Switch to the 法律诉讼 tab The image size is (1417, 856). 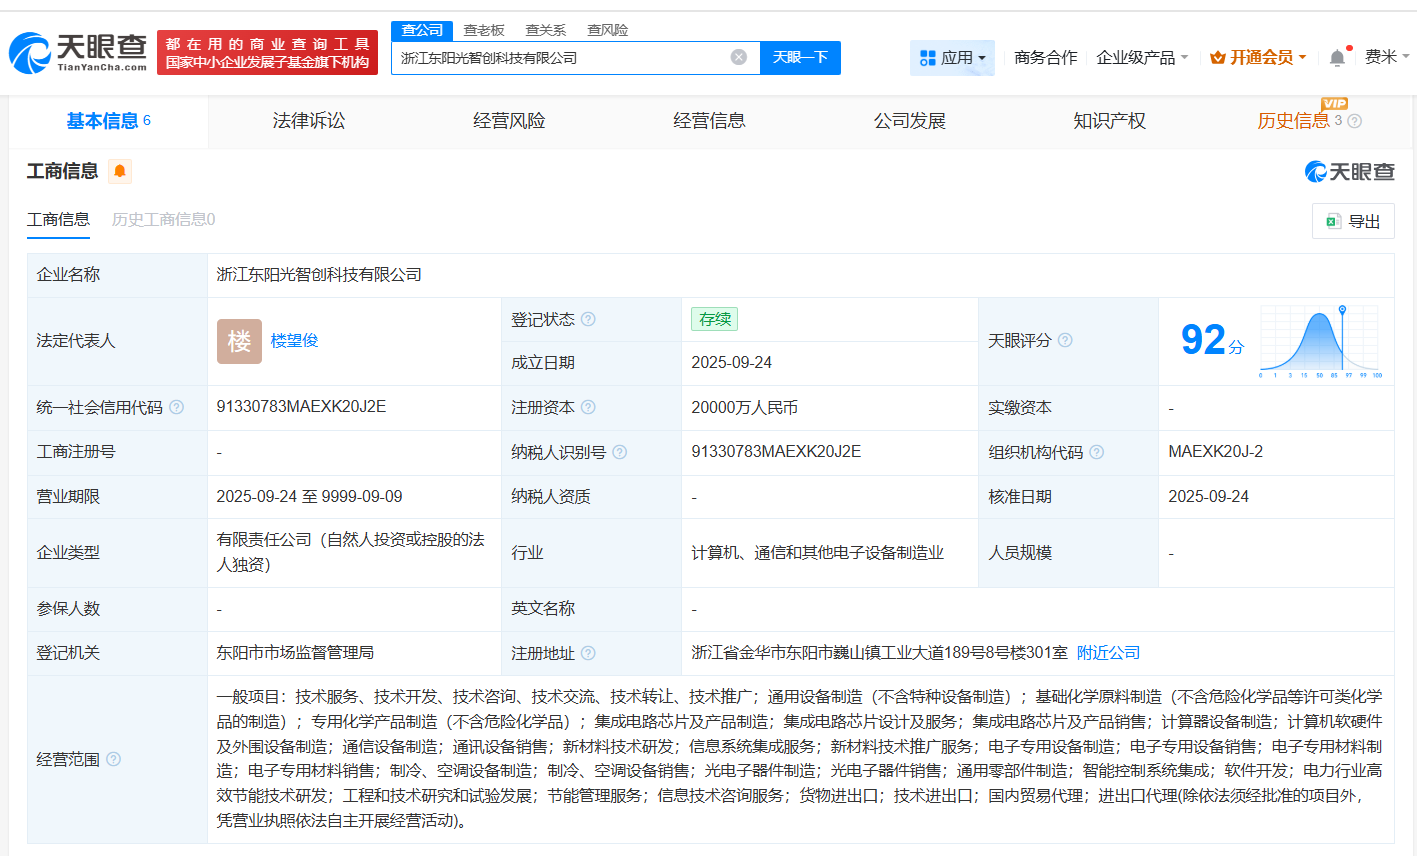[308, 120]
